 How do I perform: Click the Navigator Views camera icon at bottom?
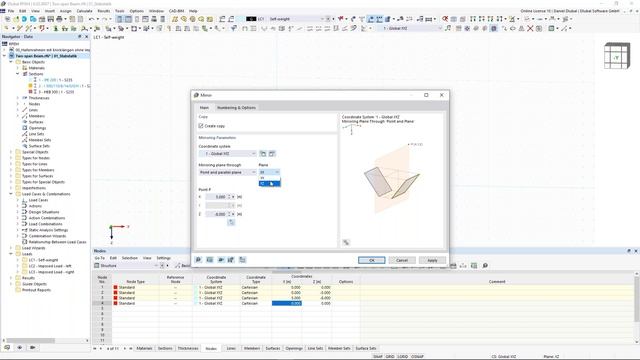click(32, 348)
